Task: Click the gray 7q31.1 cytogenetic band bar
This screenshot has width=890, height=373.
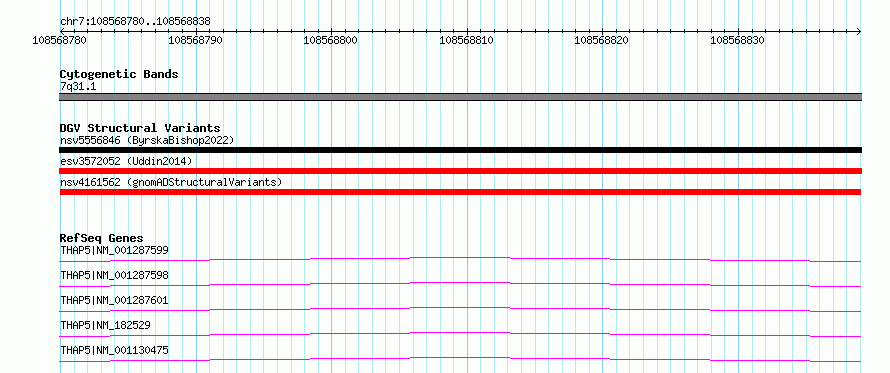Action: (460, 97)
